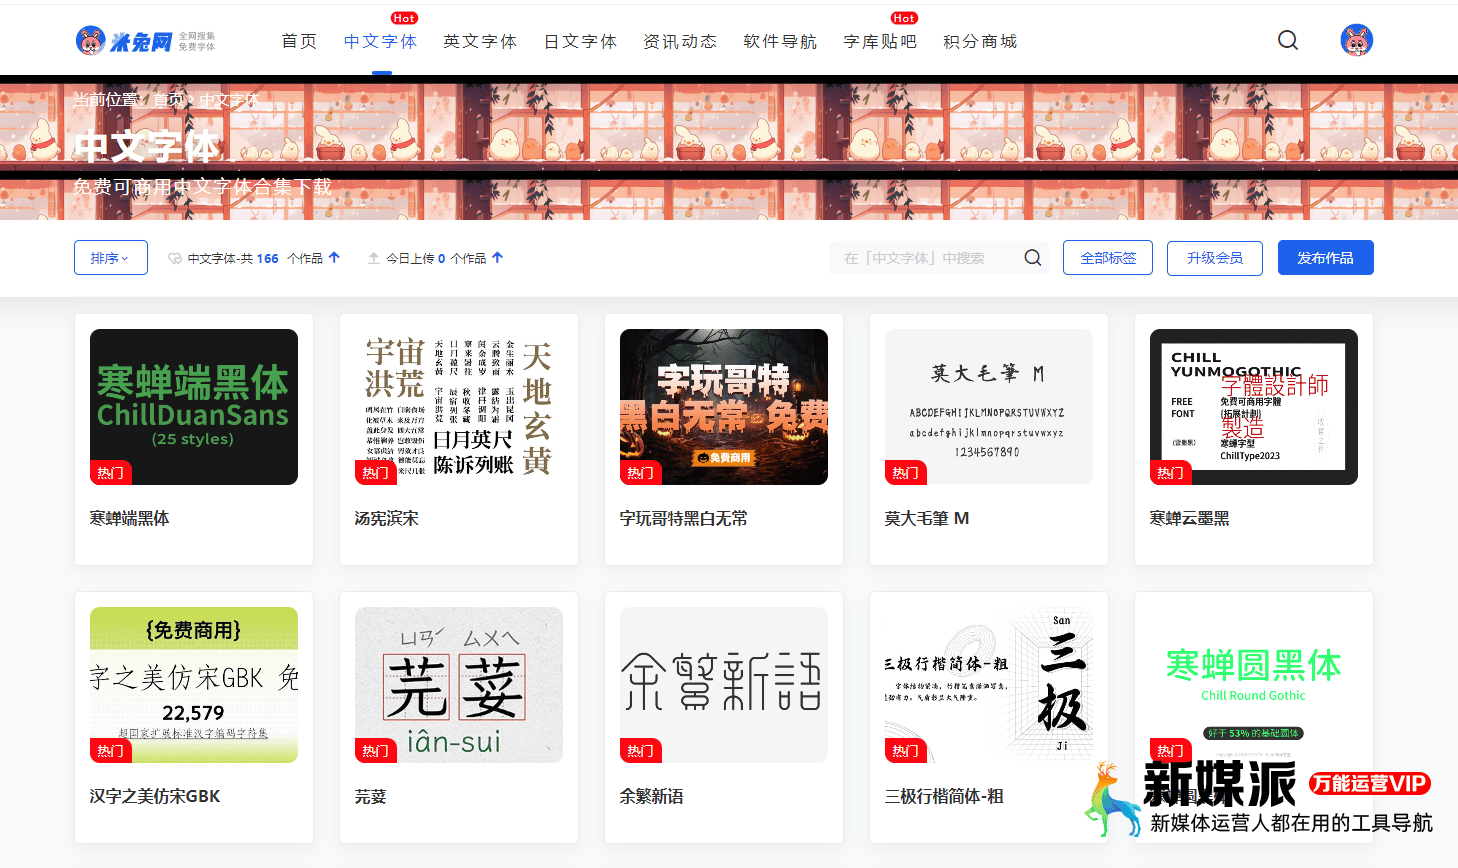Viewport: 1458px width, 868px height.
Task: Switch to the 英文字体 menu item
Action: click(x=480, y=41)
